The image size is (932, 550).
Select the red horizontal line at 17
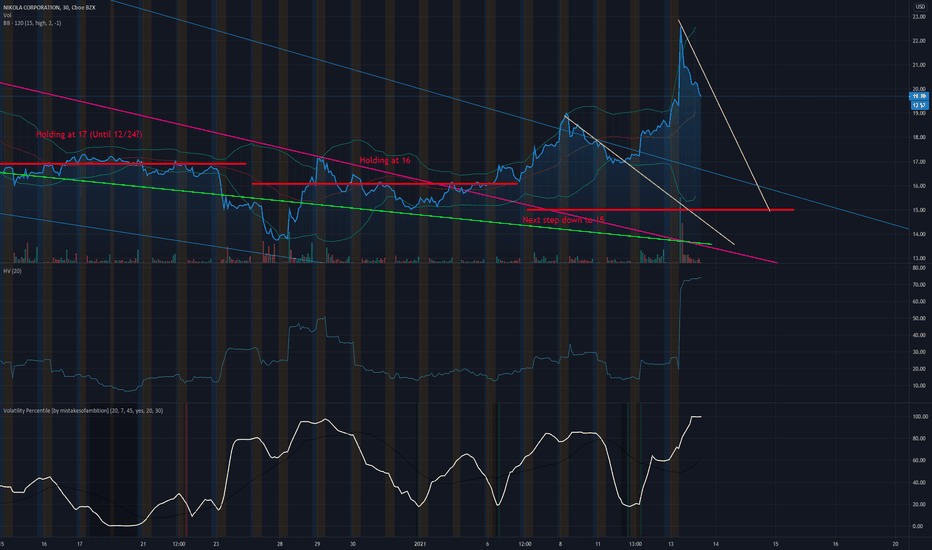click(x=123, y=164)
